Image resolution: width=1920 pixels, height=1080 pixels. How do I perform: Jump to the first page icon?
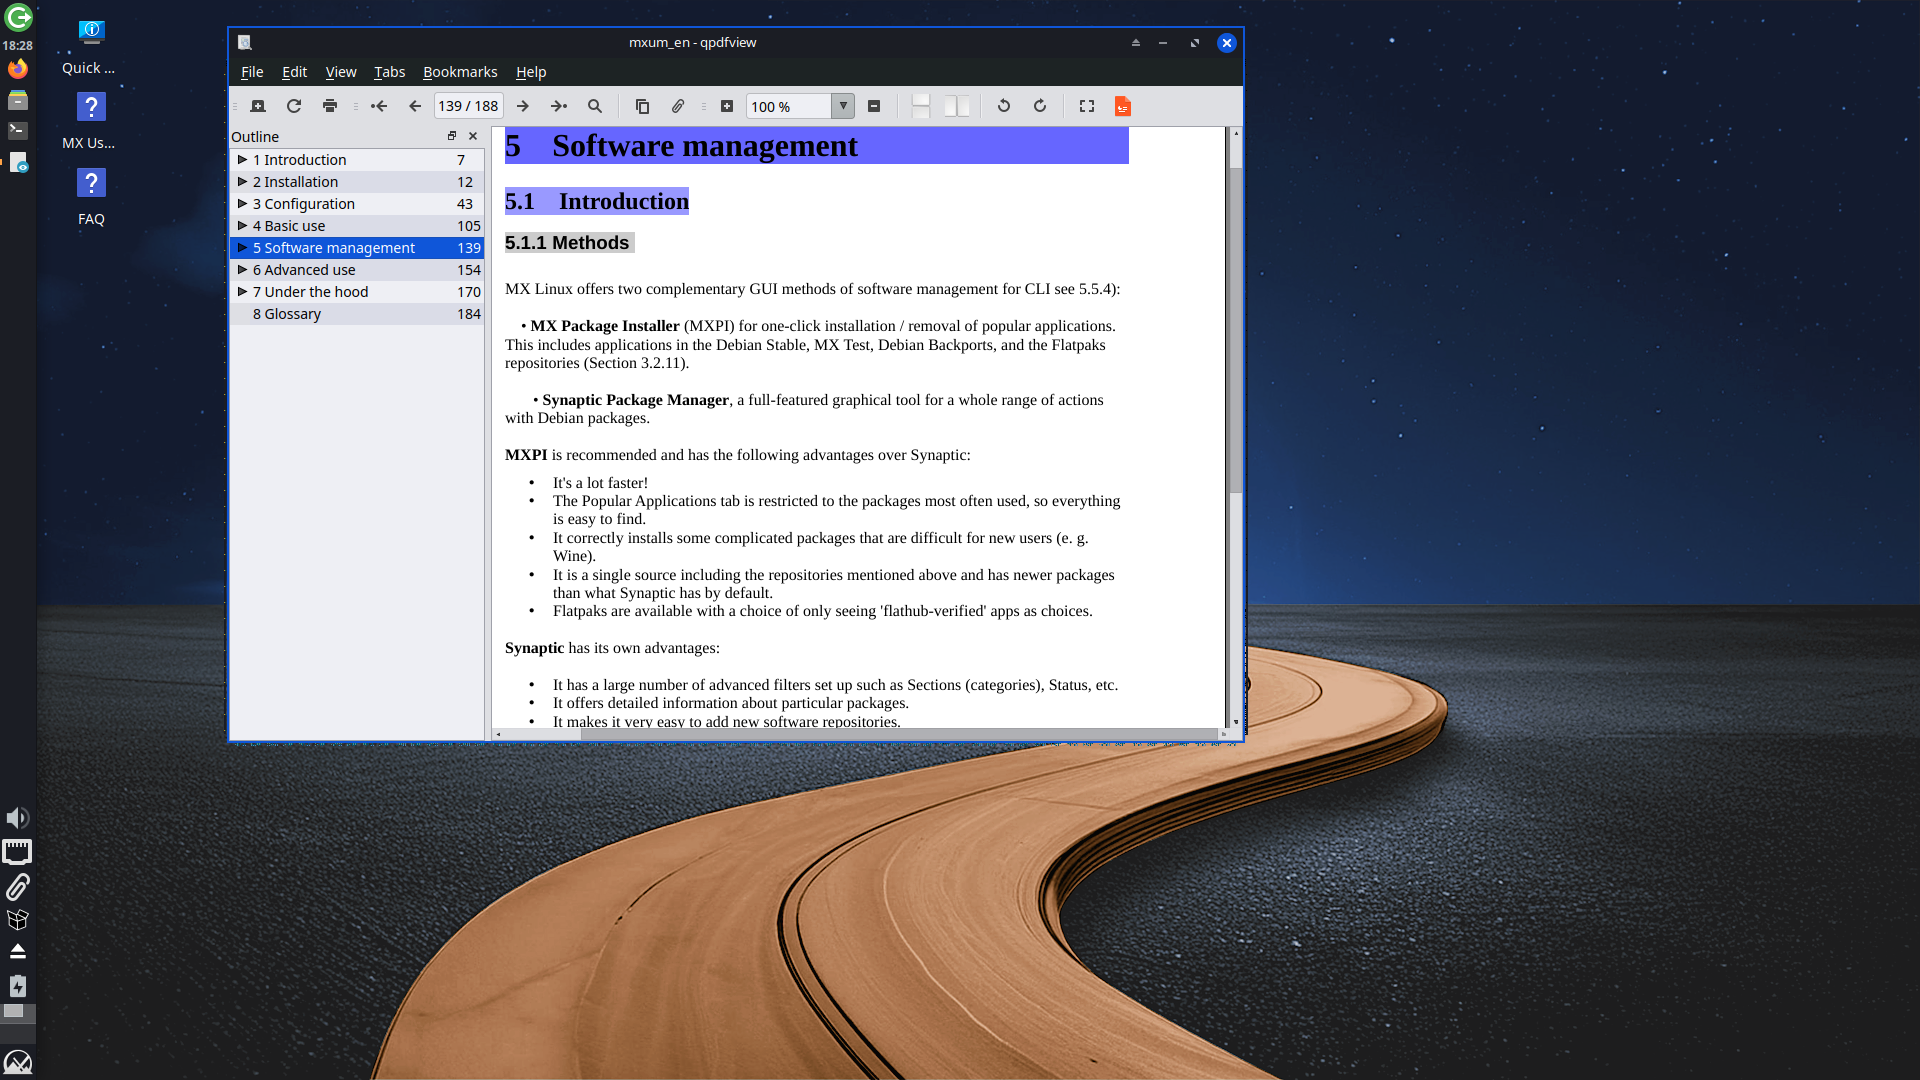pyautogui.click(x=379, y=106)
